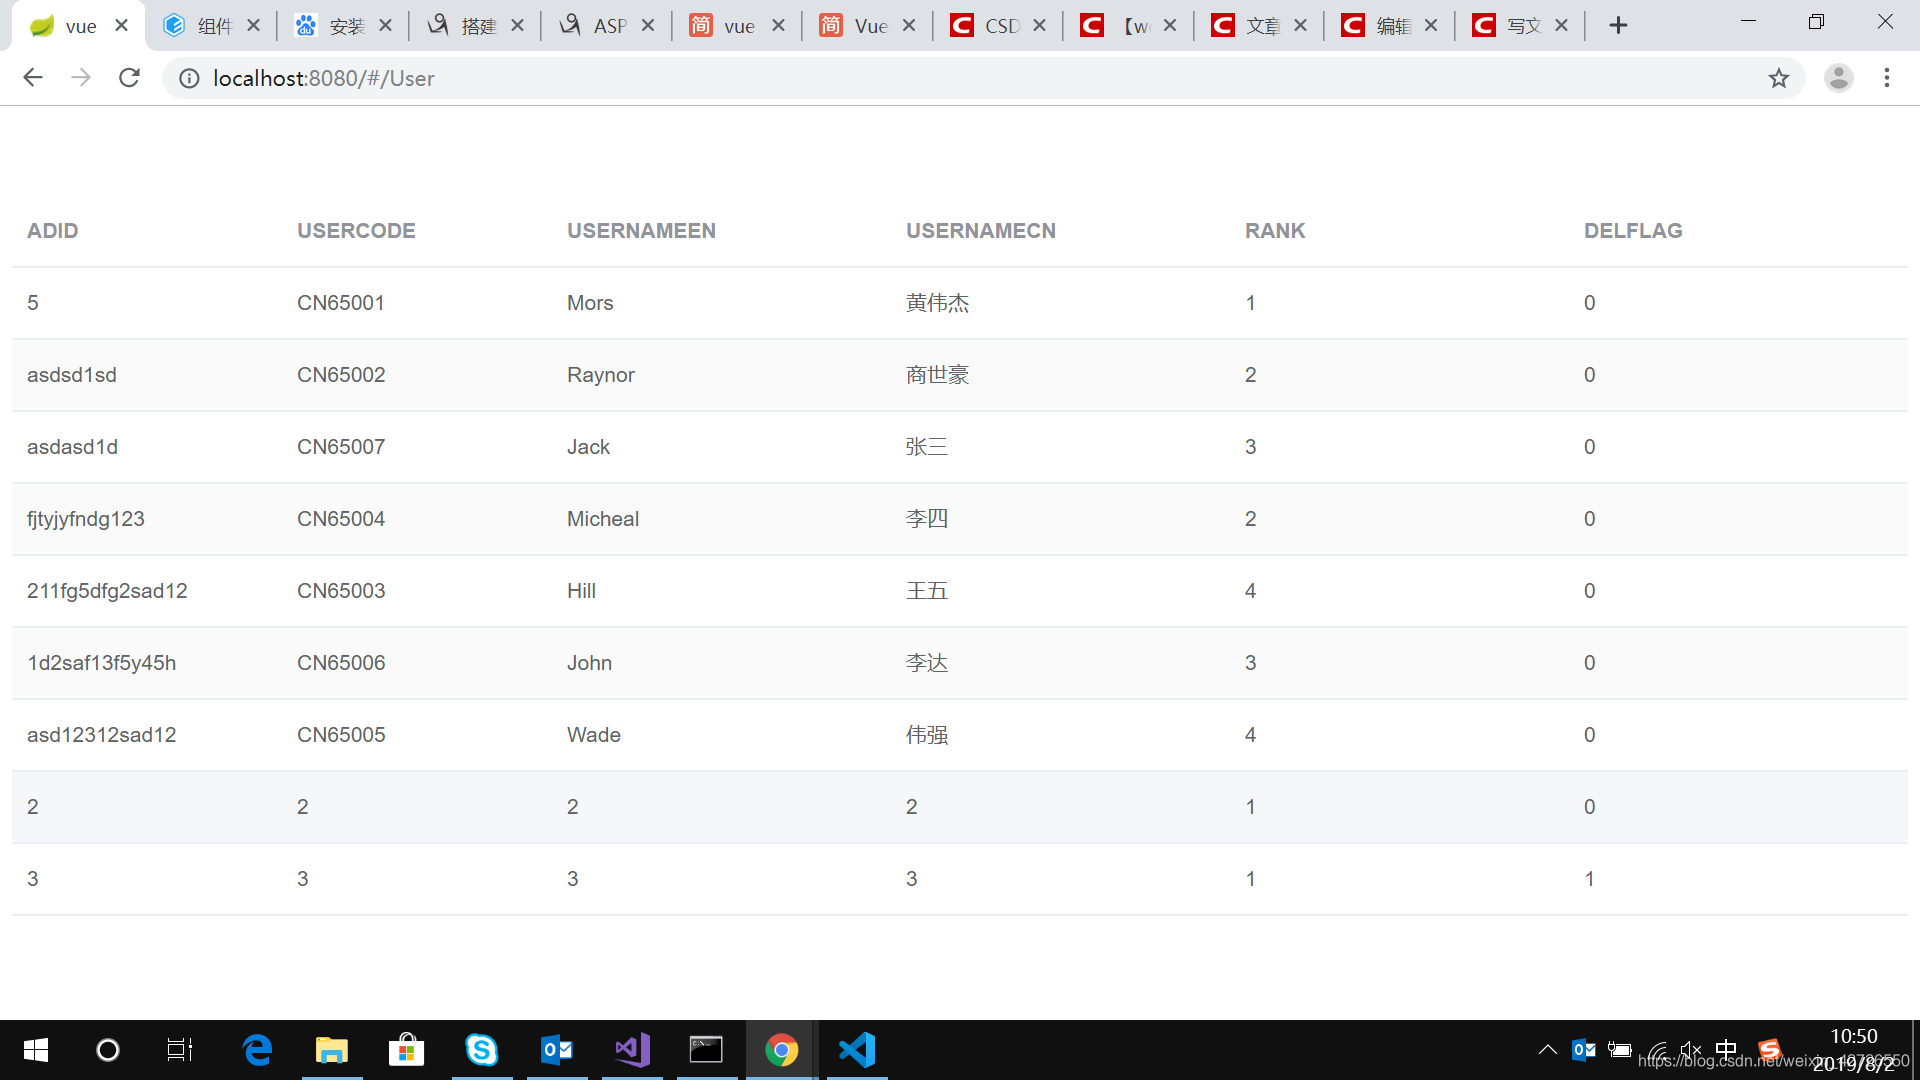Launch Skype from the taskbar
Image resolution: width=1920 pixels, height=1080 pixels.
pyautogui.click(x=482, y=1050)
